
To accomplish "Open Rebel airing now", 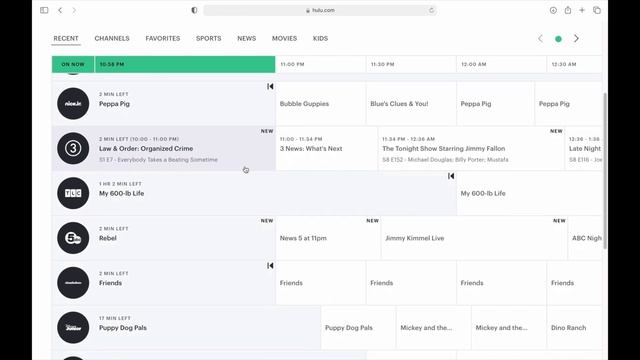I will point(164,238).
